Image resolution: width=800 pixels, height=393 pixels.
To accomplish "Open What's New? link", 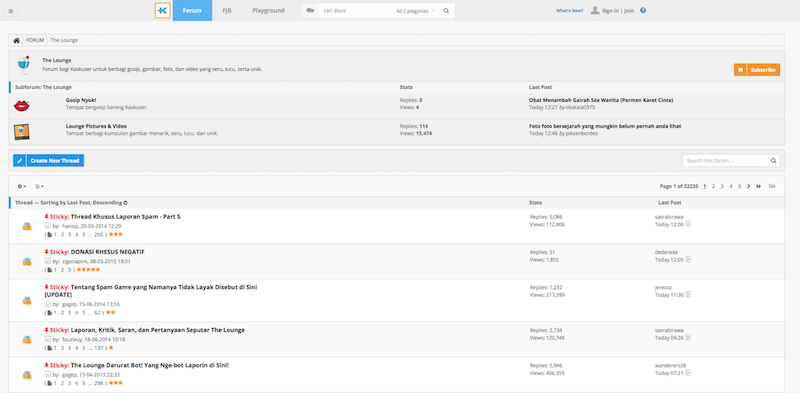I will [570, 10].
